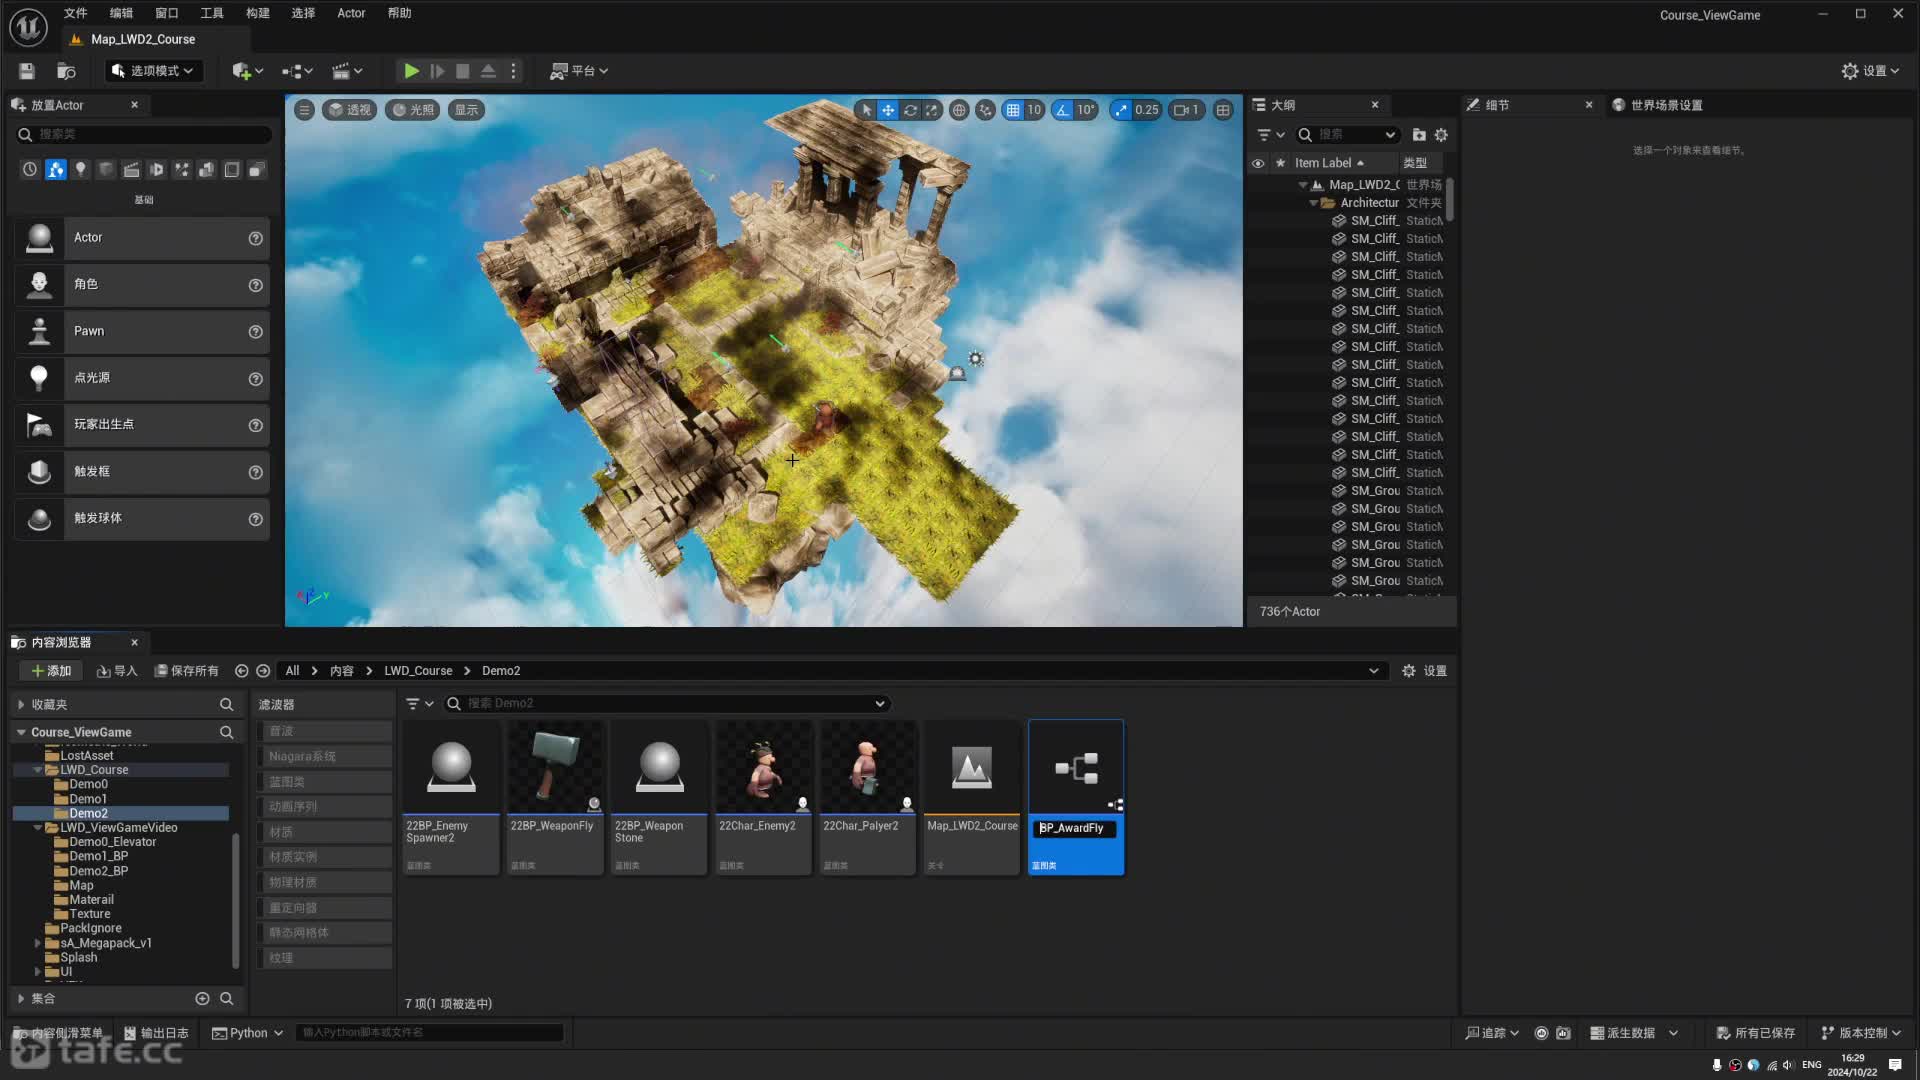This screenshot has width=1920, height=1080.
Task: Click the save current level icon
Action: click(x=27, y=71)
